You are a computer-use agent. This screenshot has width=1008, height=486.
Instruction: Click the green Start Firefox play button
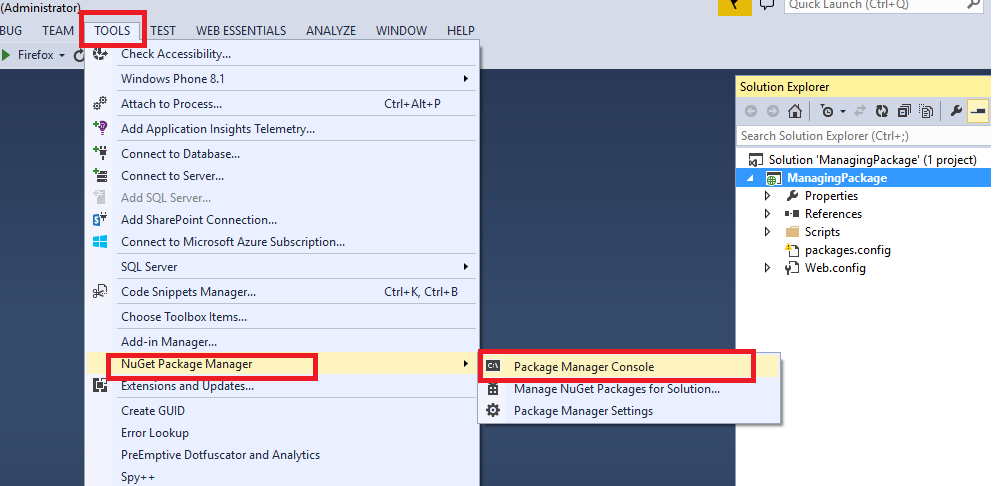pyautogui.click(x=6, y=55)
